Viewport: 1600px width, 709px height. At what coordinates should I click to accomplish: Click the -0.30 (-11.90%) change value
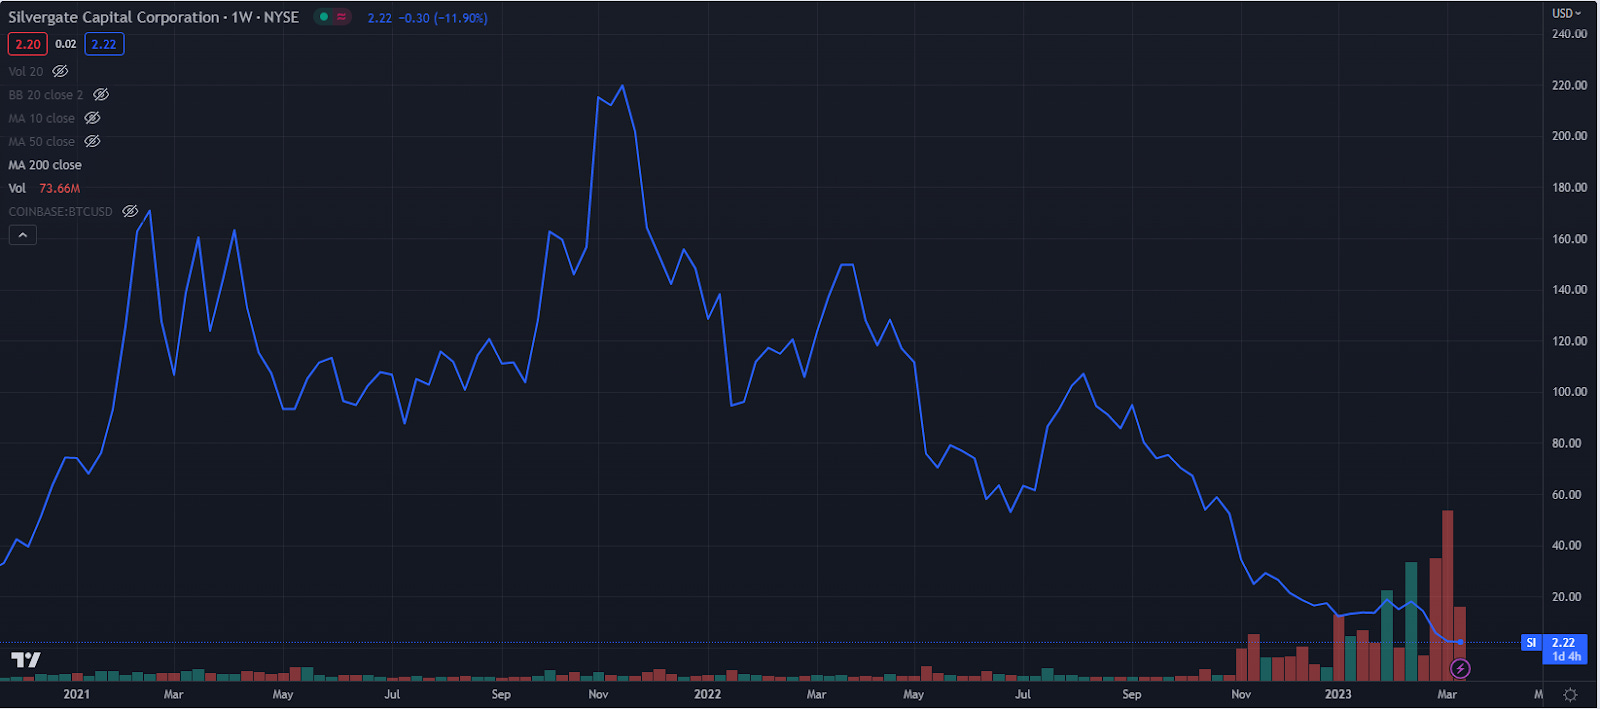444,18
